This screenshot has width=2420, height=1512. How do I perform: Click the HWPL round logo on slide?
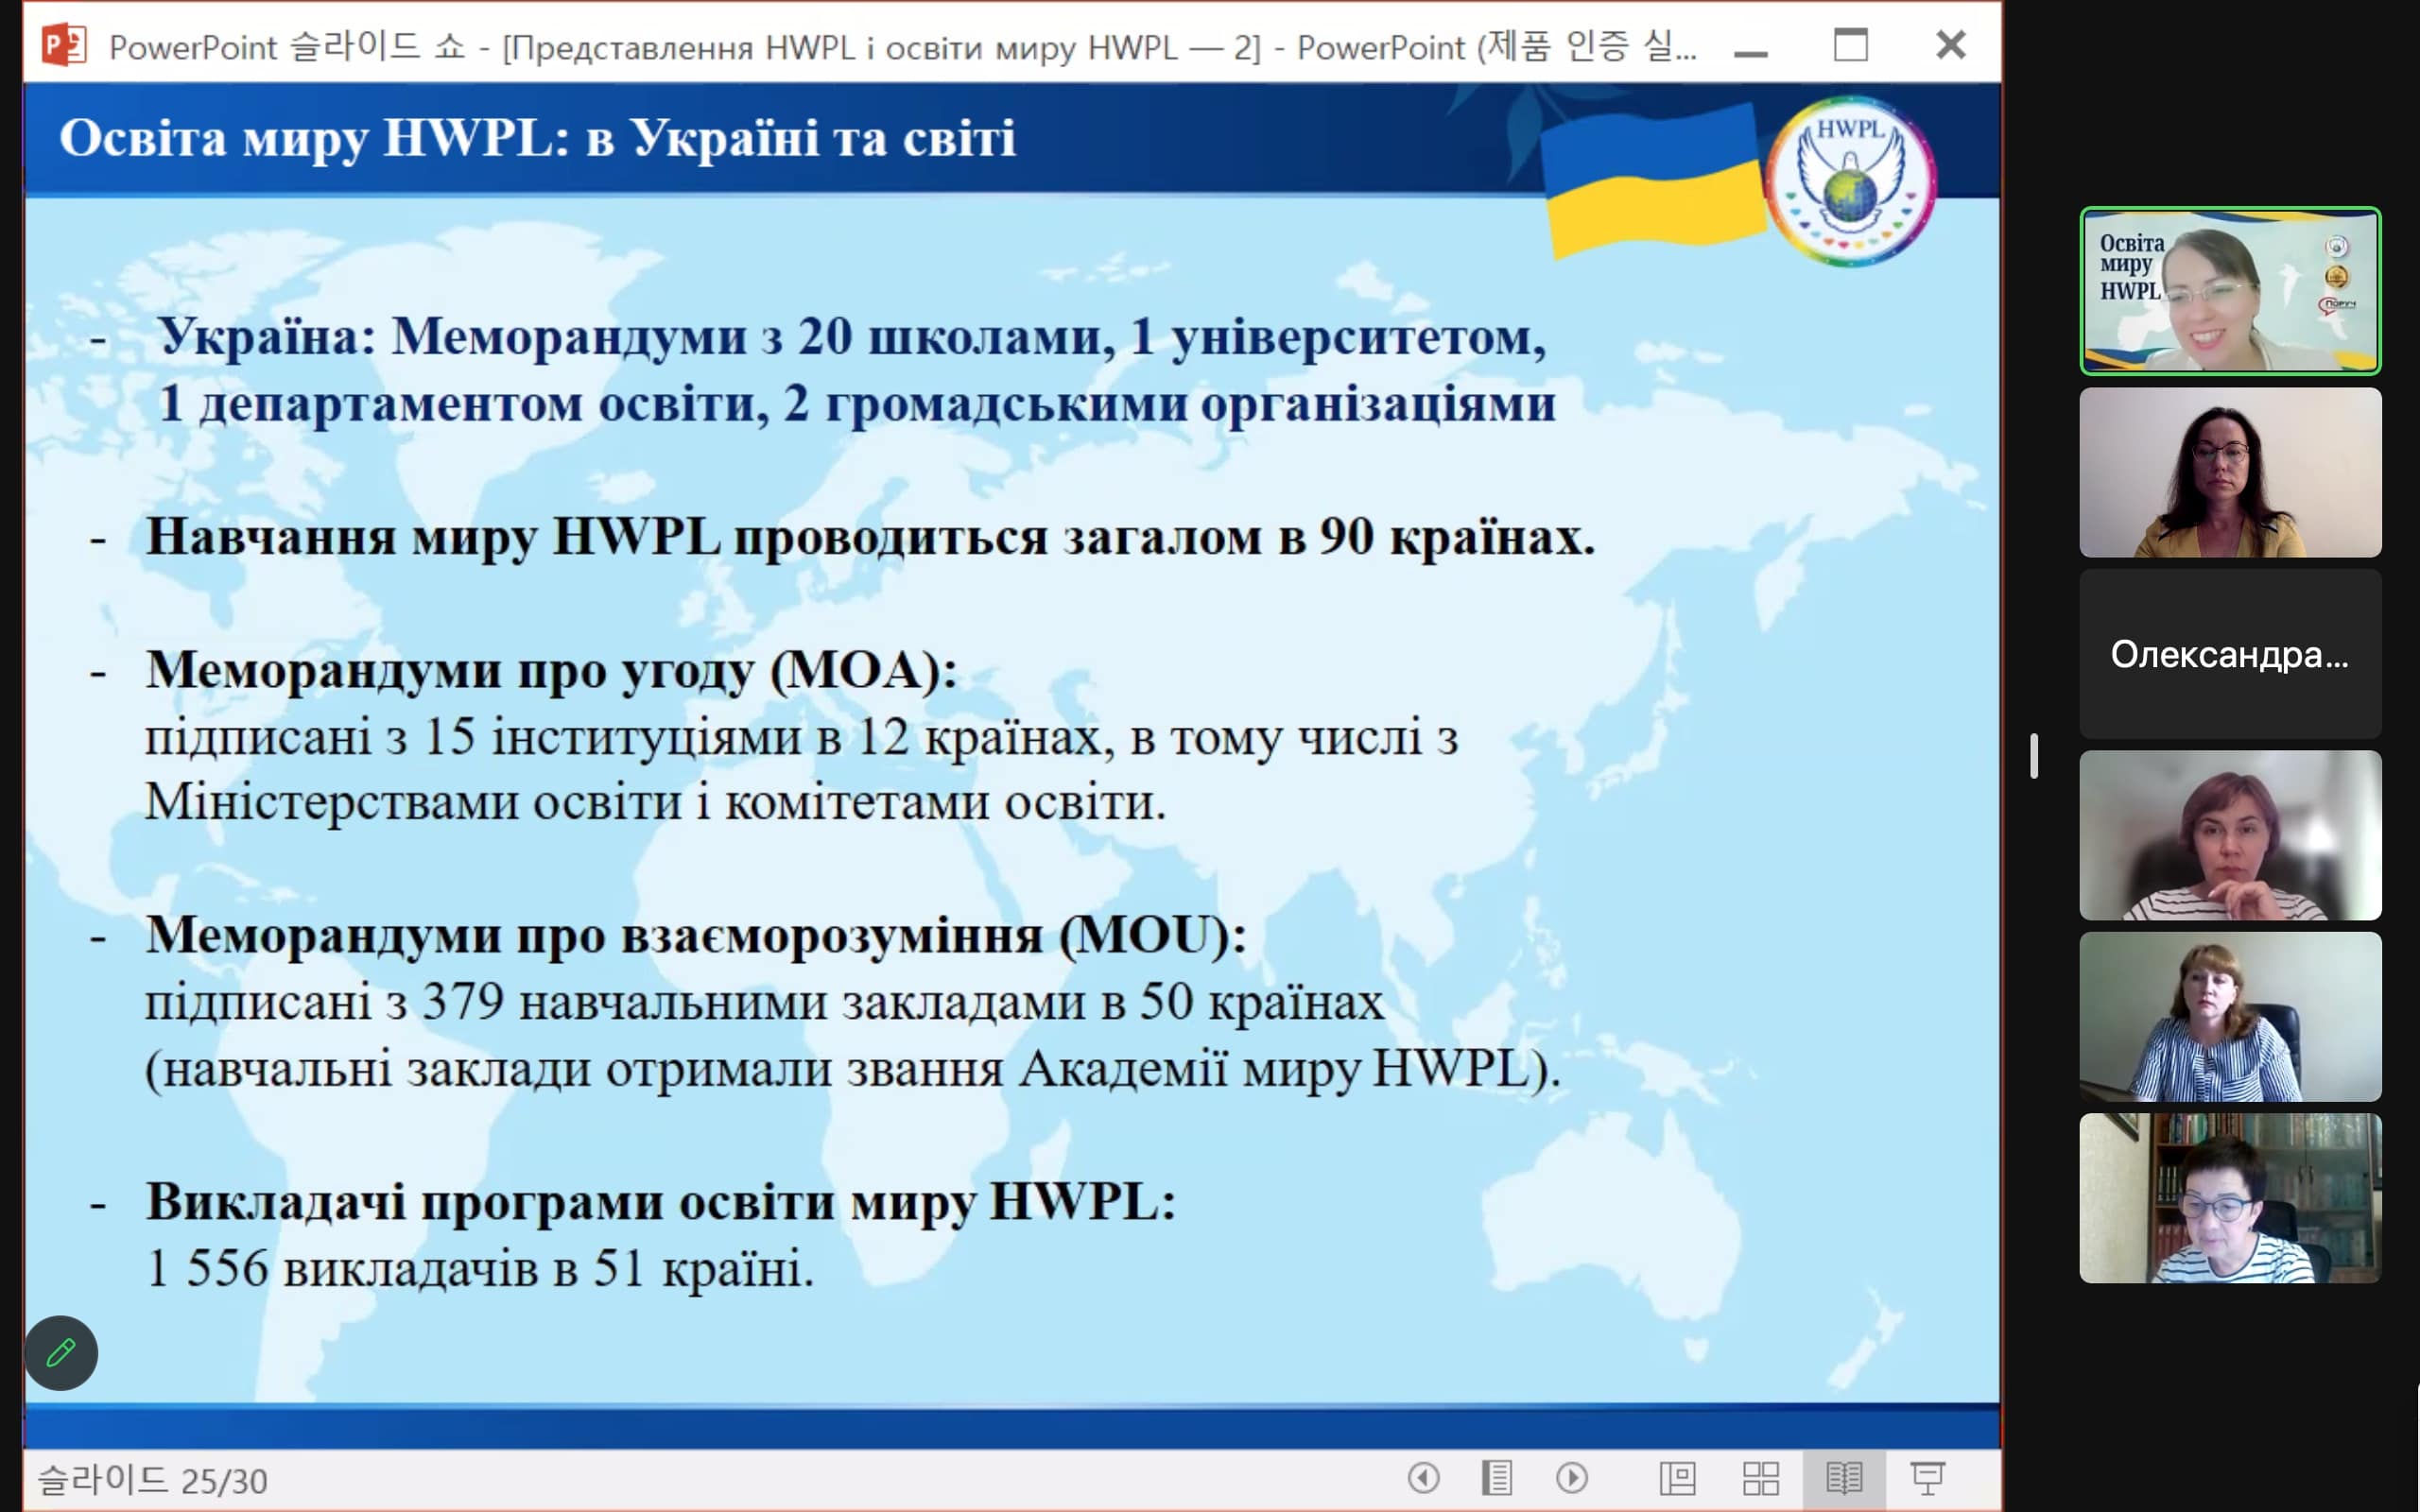[x=1850, y=182]
